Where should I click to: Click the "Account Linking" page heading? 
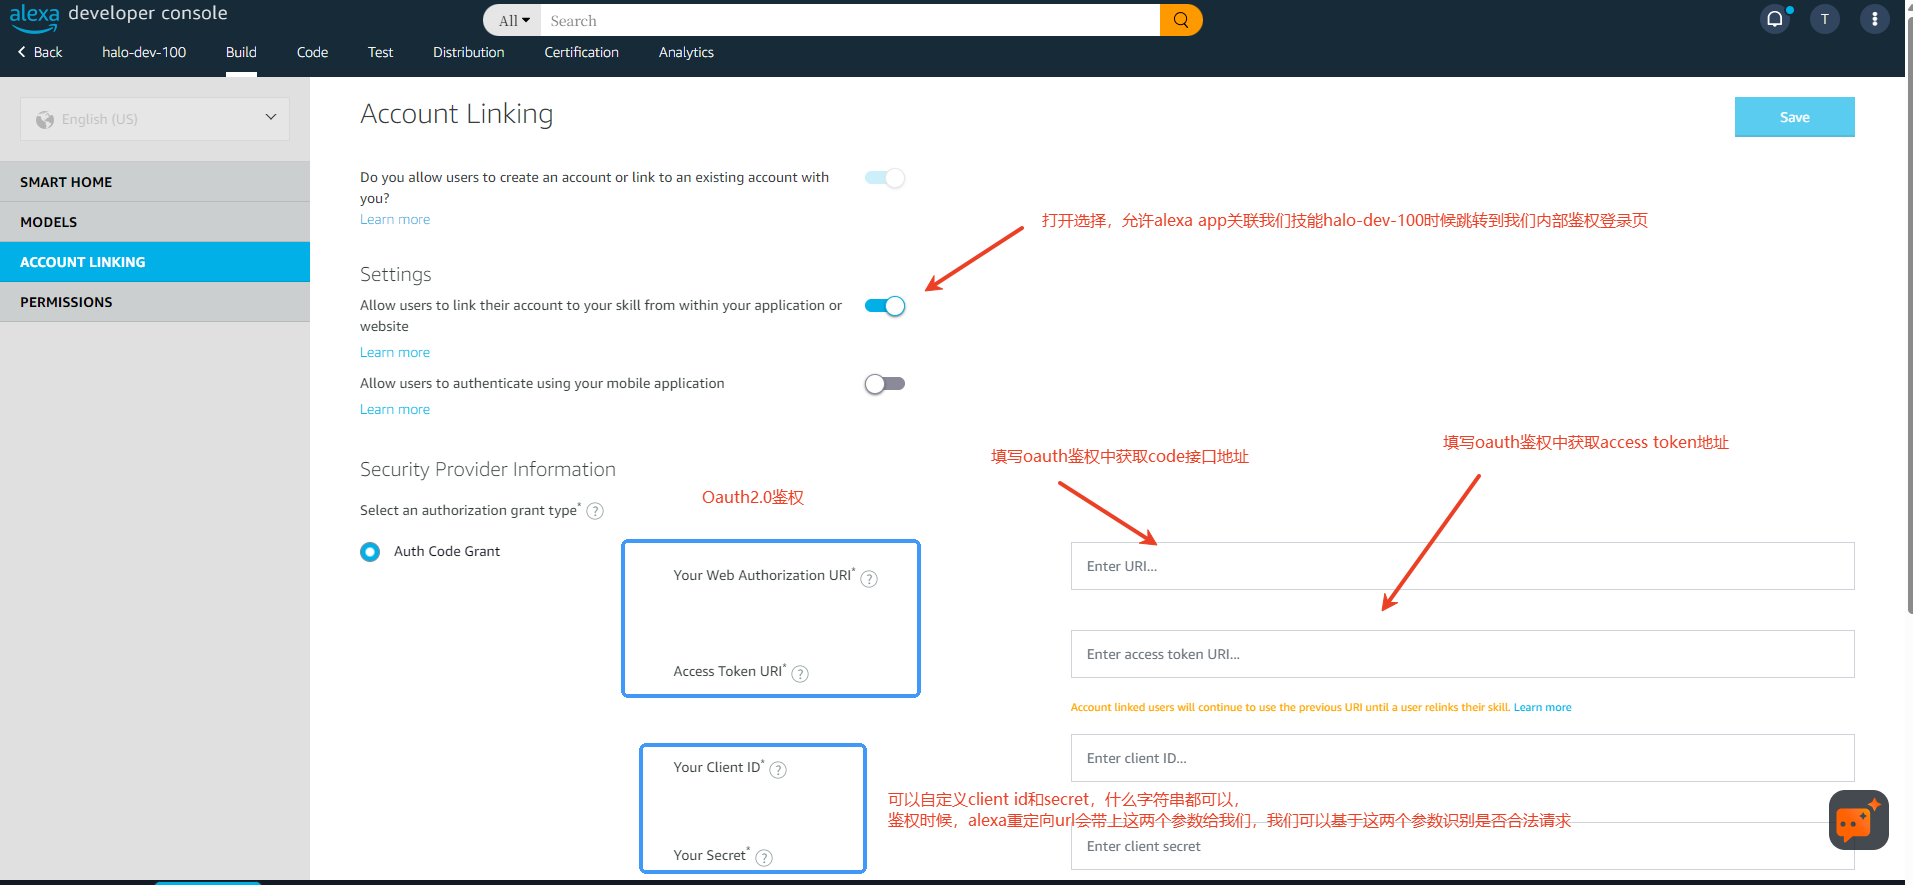click(456, 114)
